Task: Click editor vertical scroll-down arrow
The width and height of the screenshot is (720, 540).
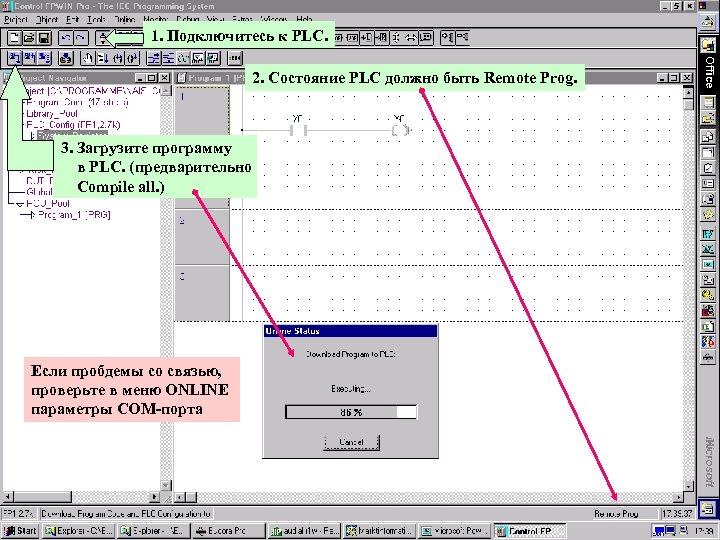Action: (688, 485)
